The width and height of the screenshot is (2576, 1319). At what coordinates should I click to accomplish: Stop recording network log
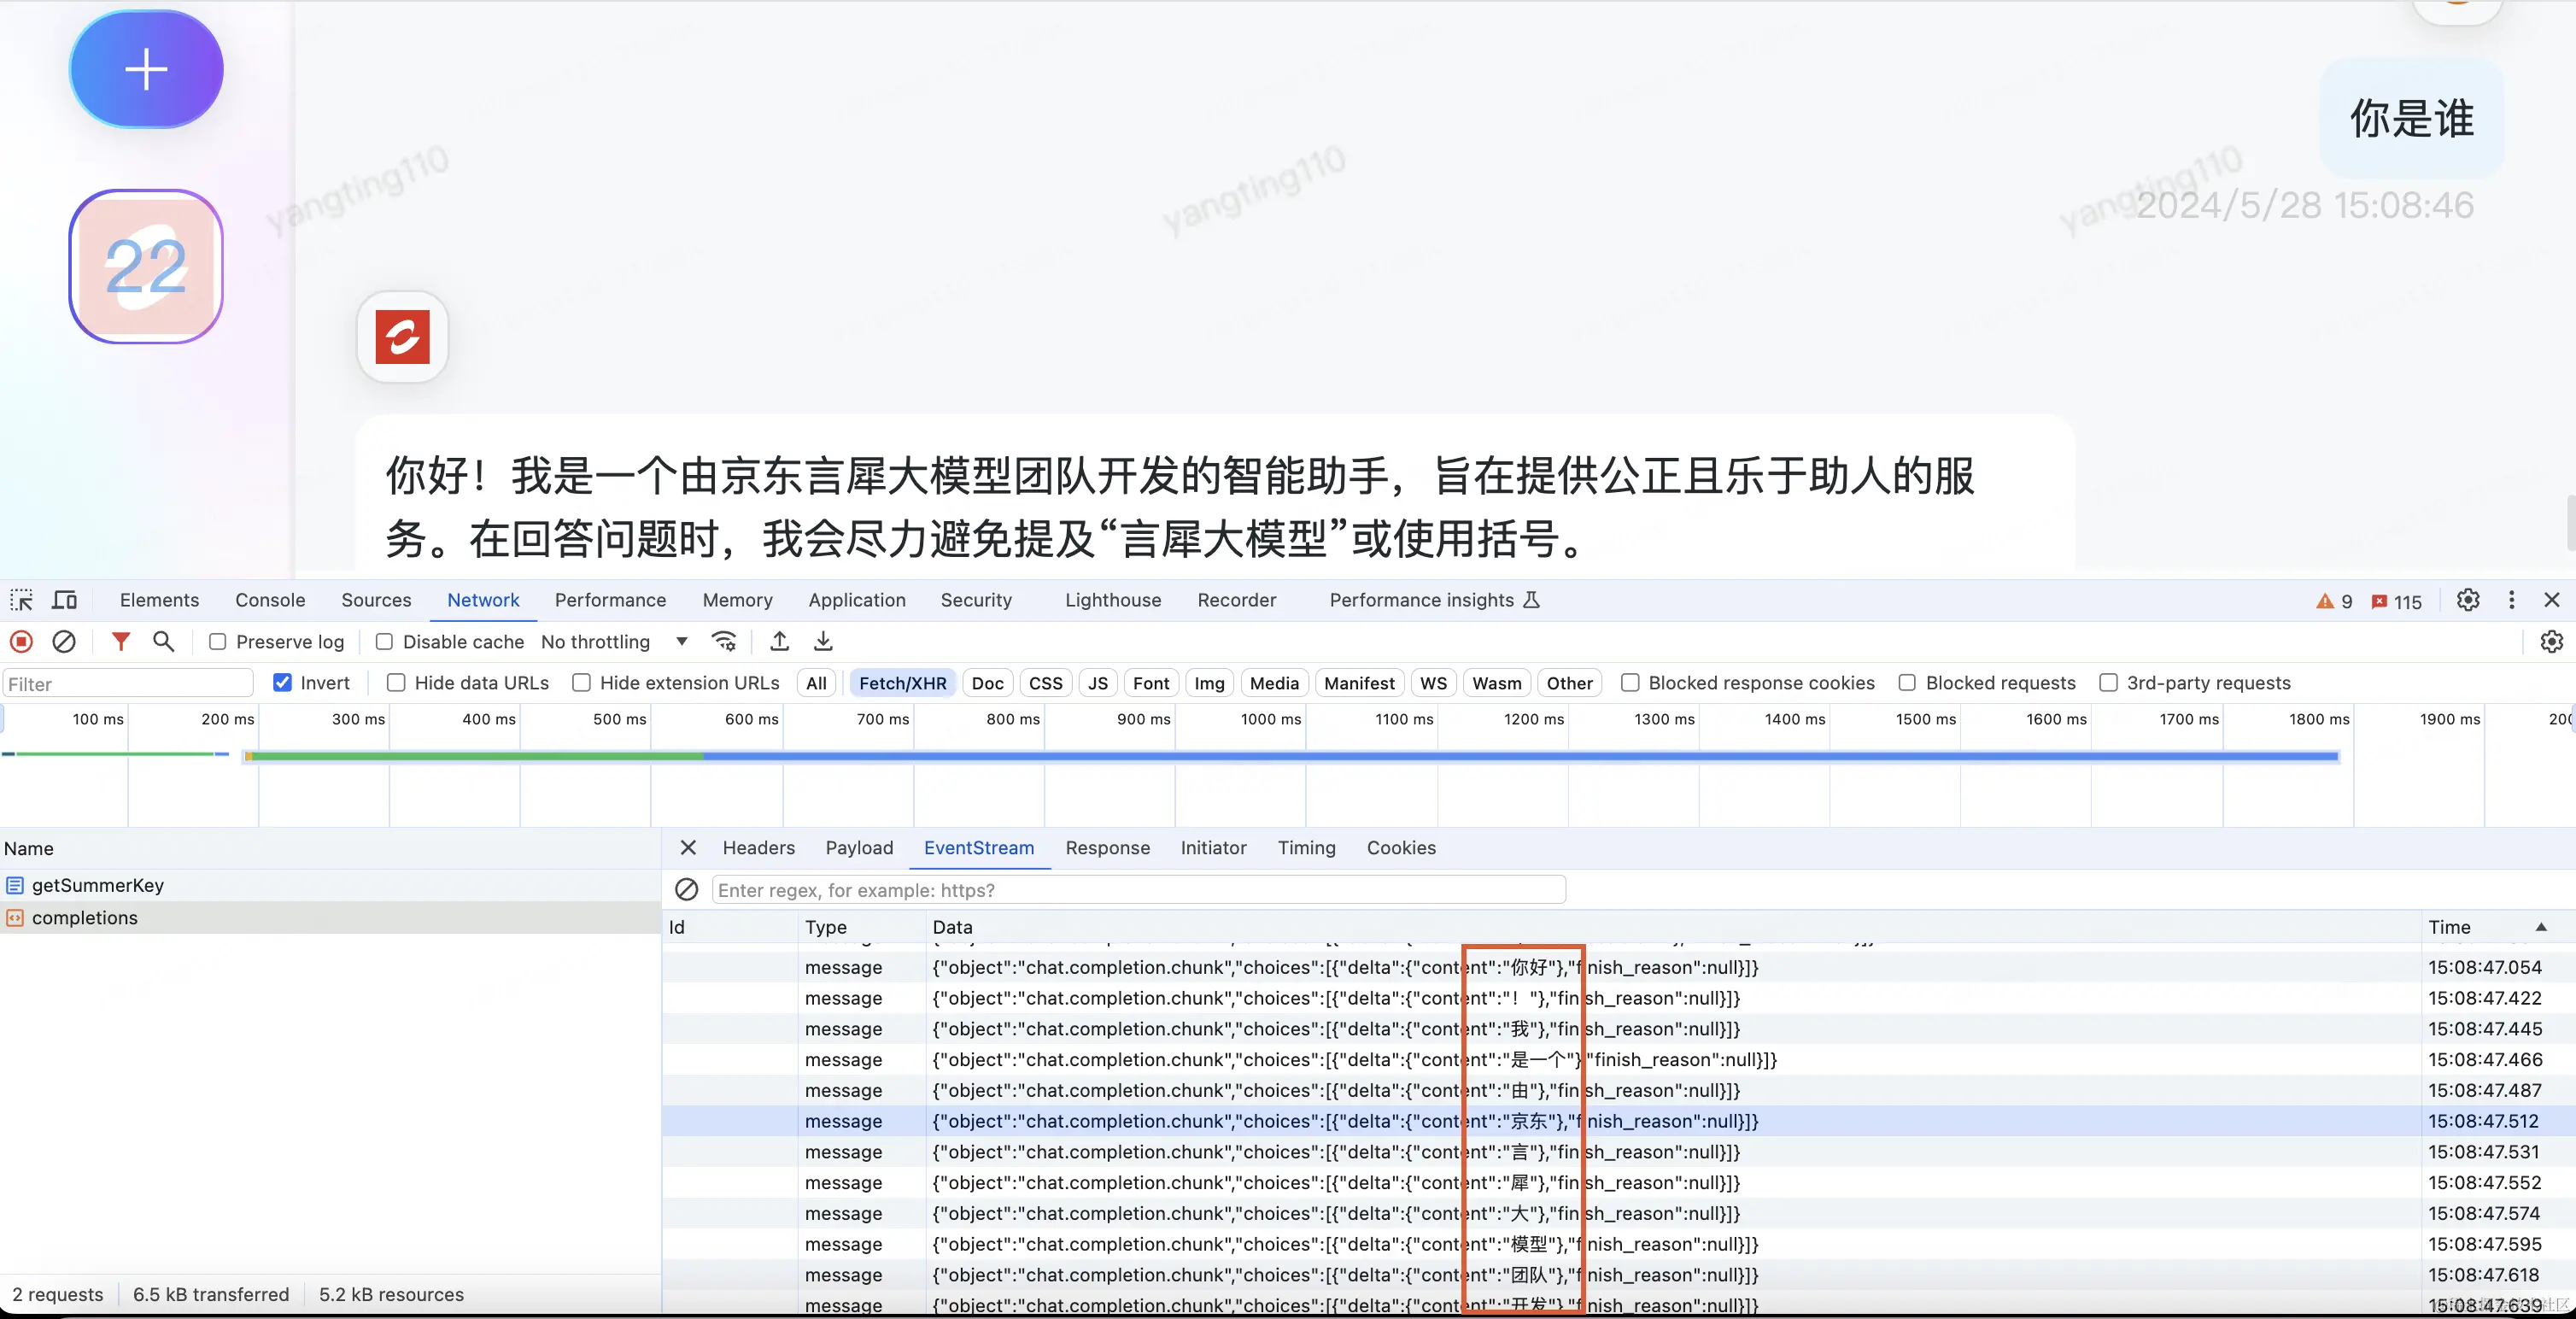point(21,641)
